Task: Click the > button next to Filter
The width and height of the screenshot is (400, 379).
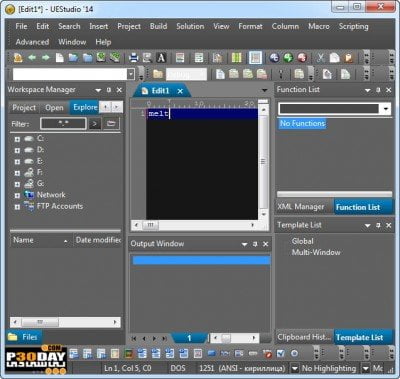Action: pos(95,124)
